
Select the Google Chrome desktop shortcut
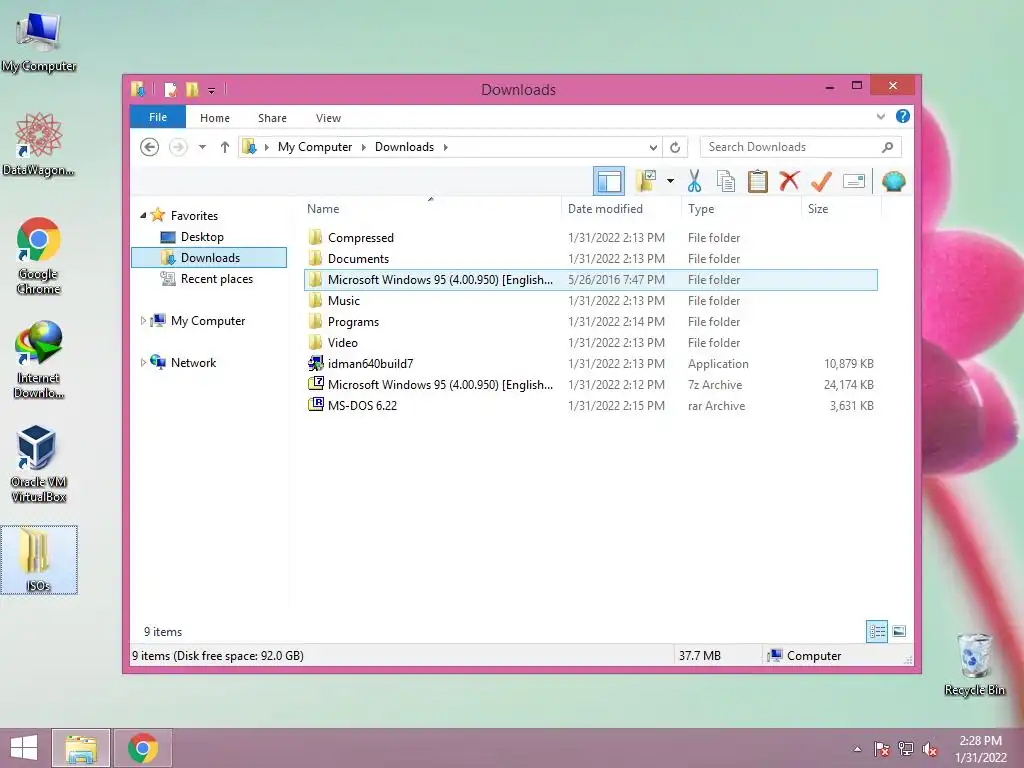tap(39, 256)
